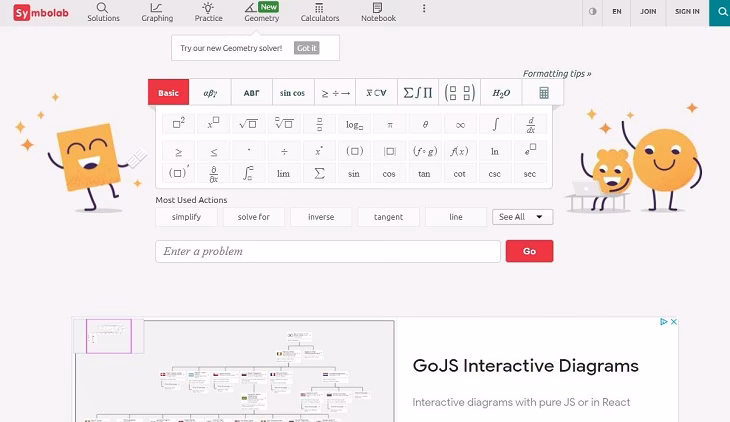Image resolution: width=730 pixels, height=422 pixels.
Task: Insert the square root symbol
Action: pos(248,125)
